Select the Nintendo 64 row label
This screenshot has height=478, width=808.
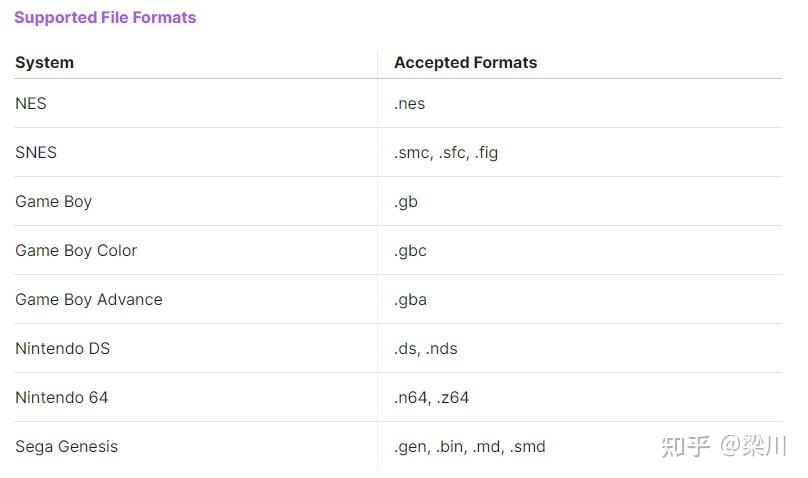61,397
